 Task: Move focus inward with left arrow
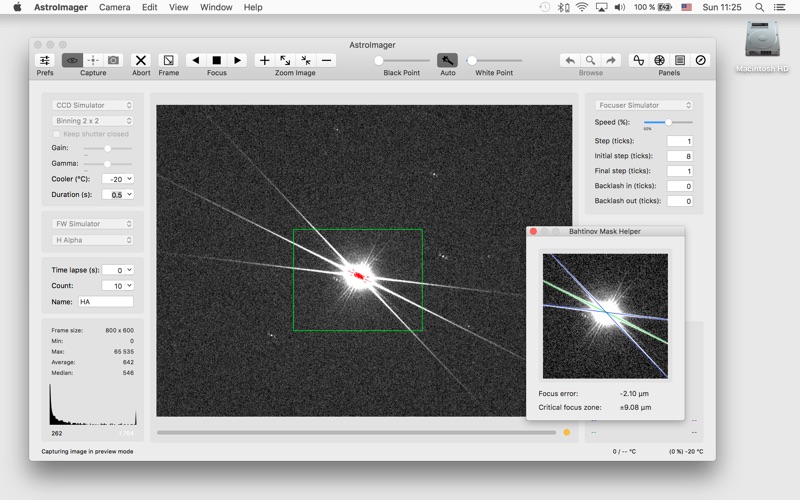(x=196, y=61)
